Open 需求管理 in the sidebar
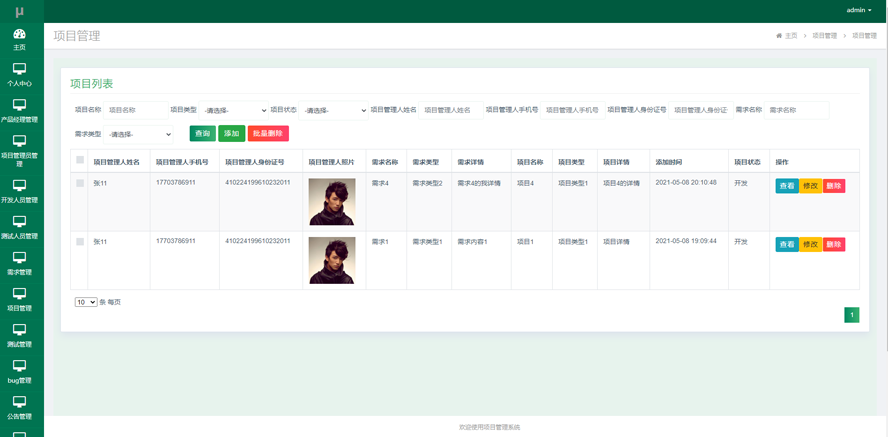 (19, 263)
